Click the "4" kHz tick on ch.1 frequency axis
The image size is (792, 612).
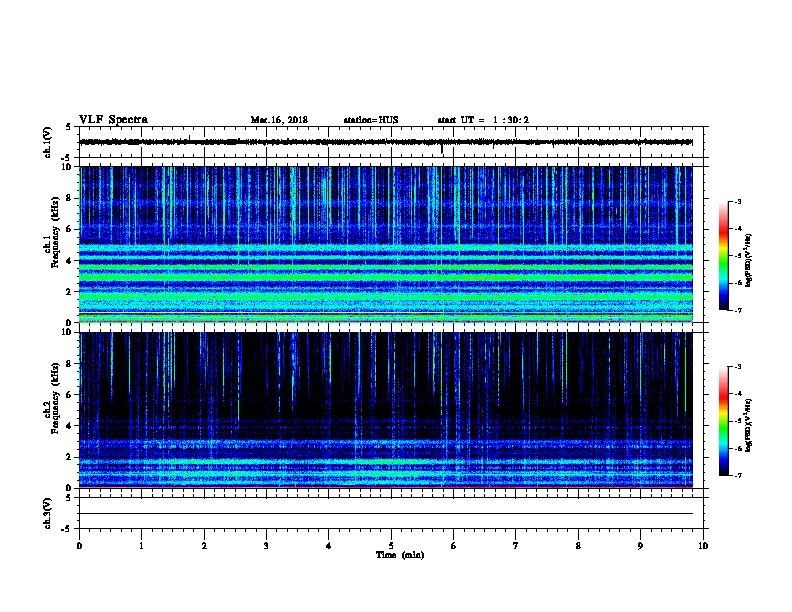(69, 261)
